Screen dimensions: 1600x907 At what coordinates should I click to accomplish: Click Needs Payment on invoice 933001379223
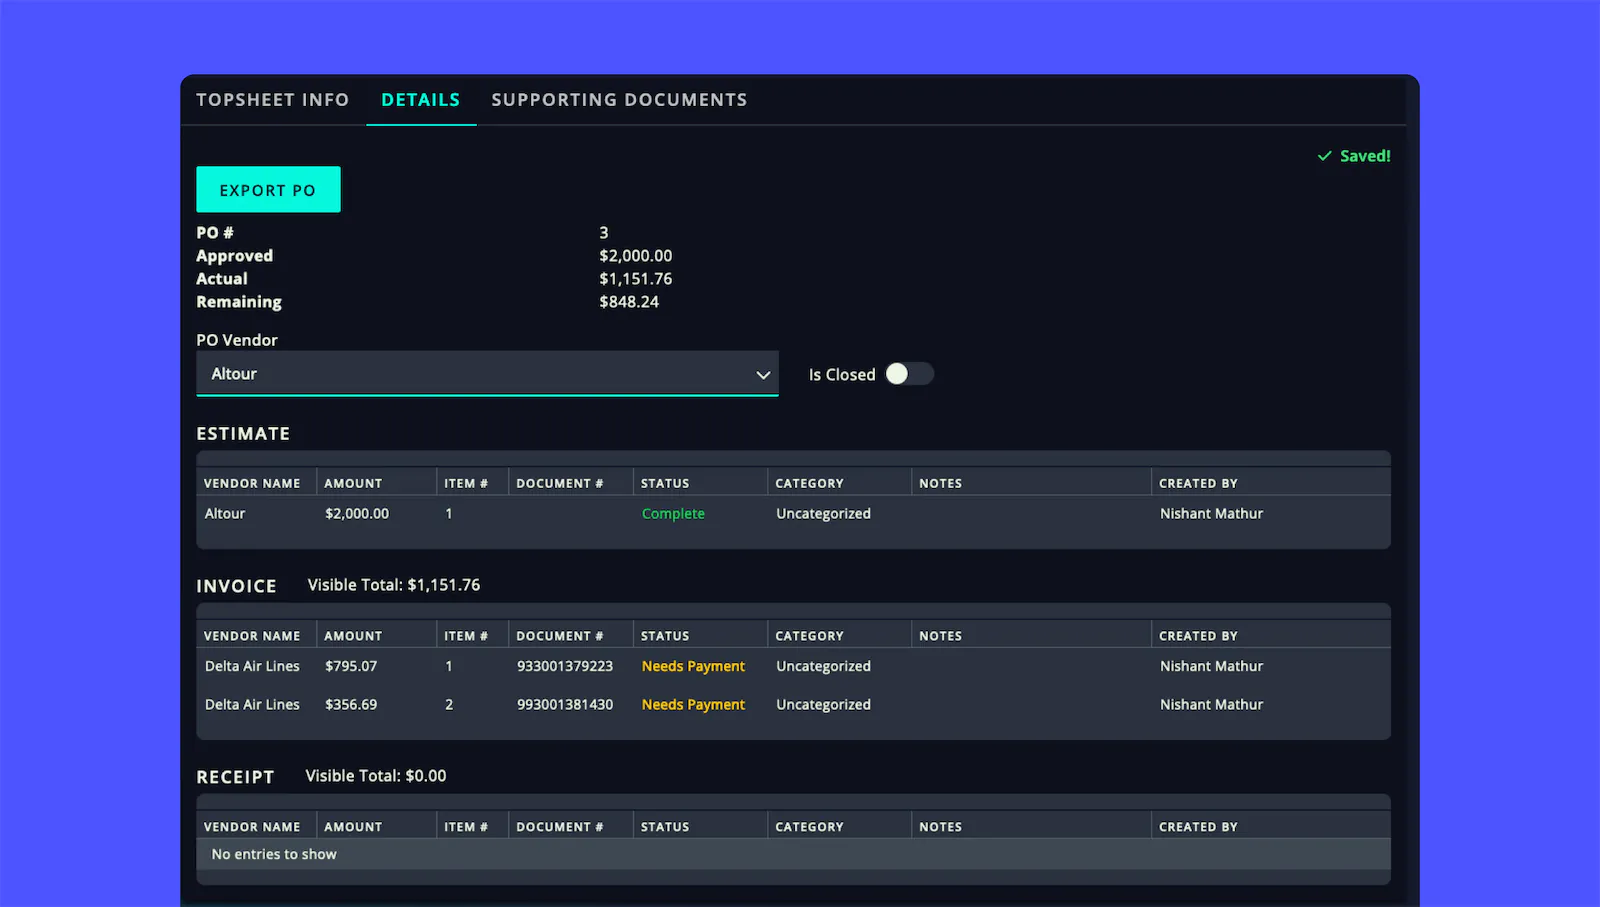693,665
